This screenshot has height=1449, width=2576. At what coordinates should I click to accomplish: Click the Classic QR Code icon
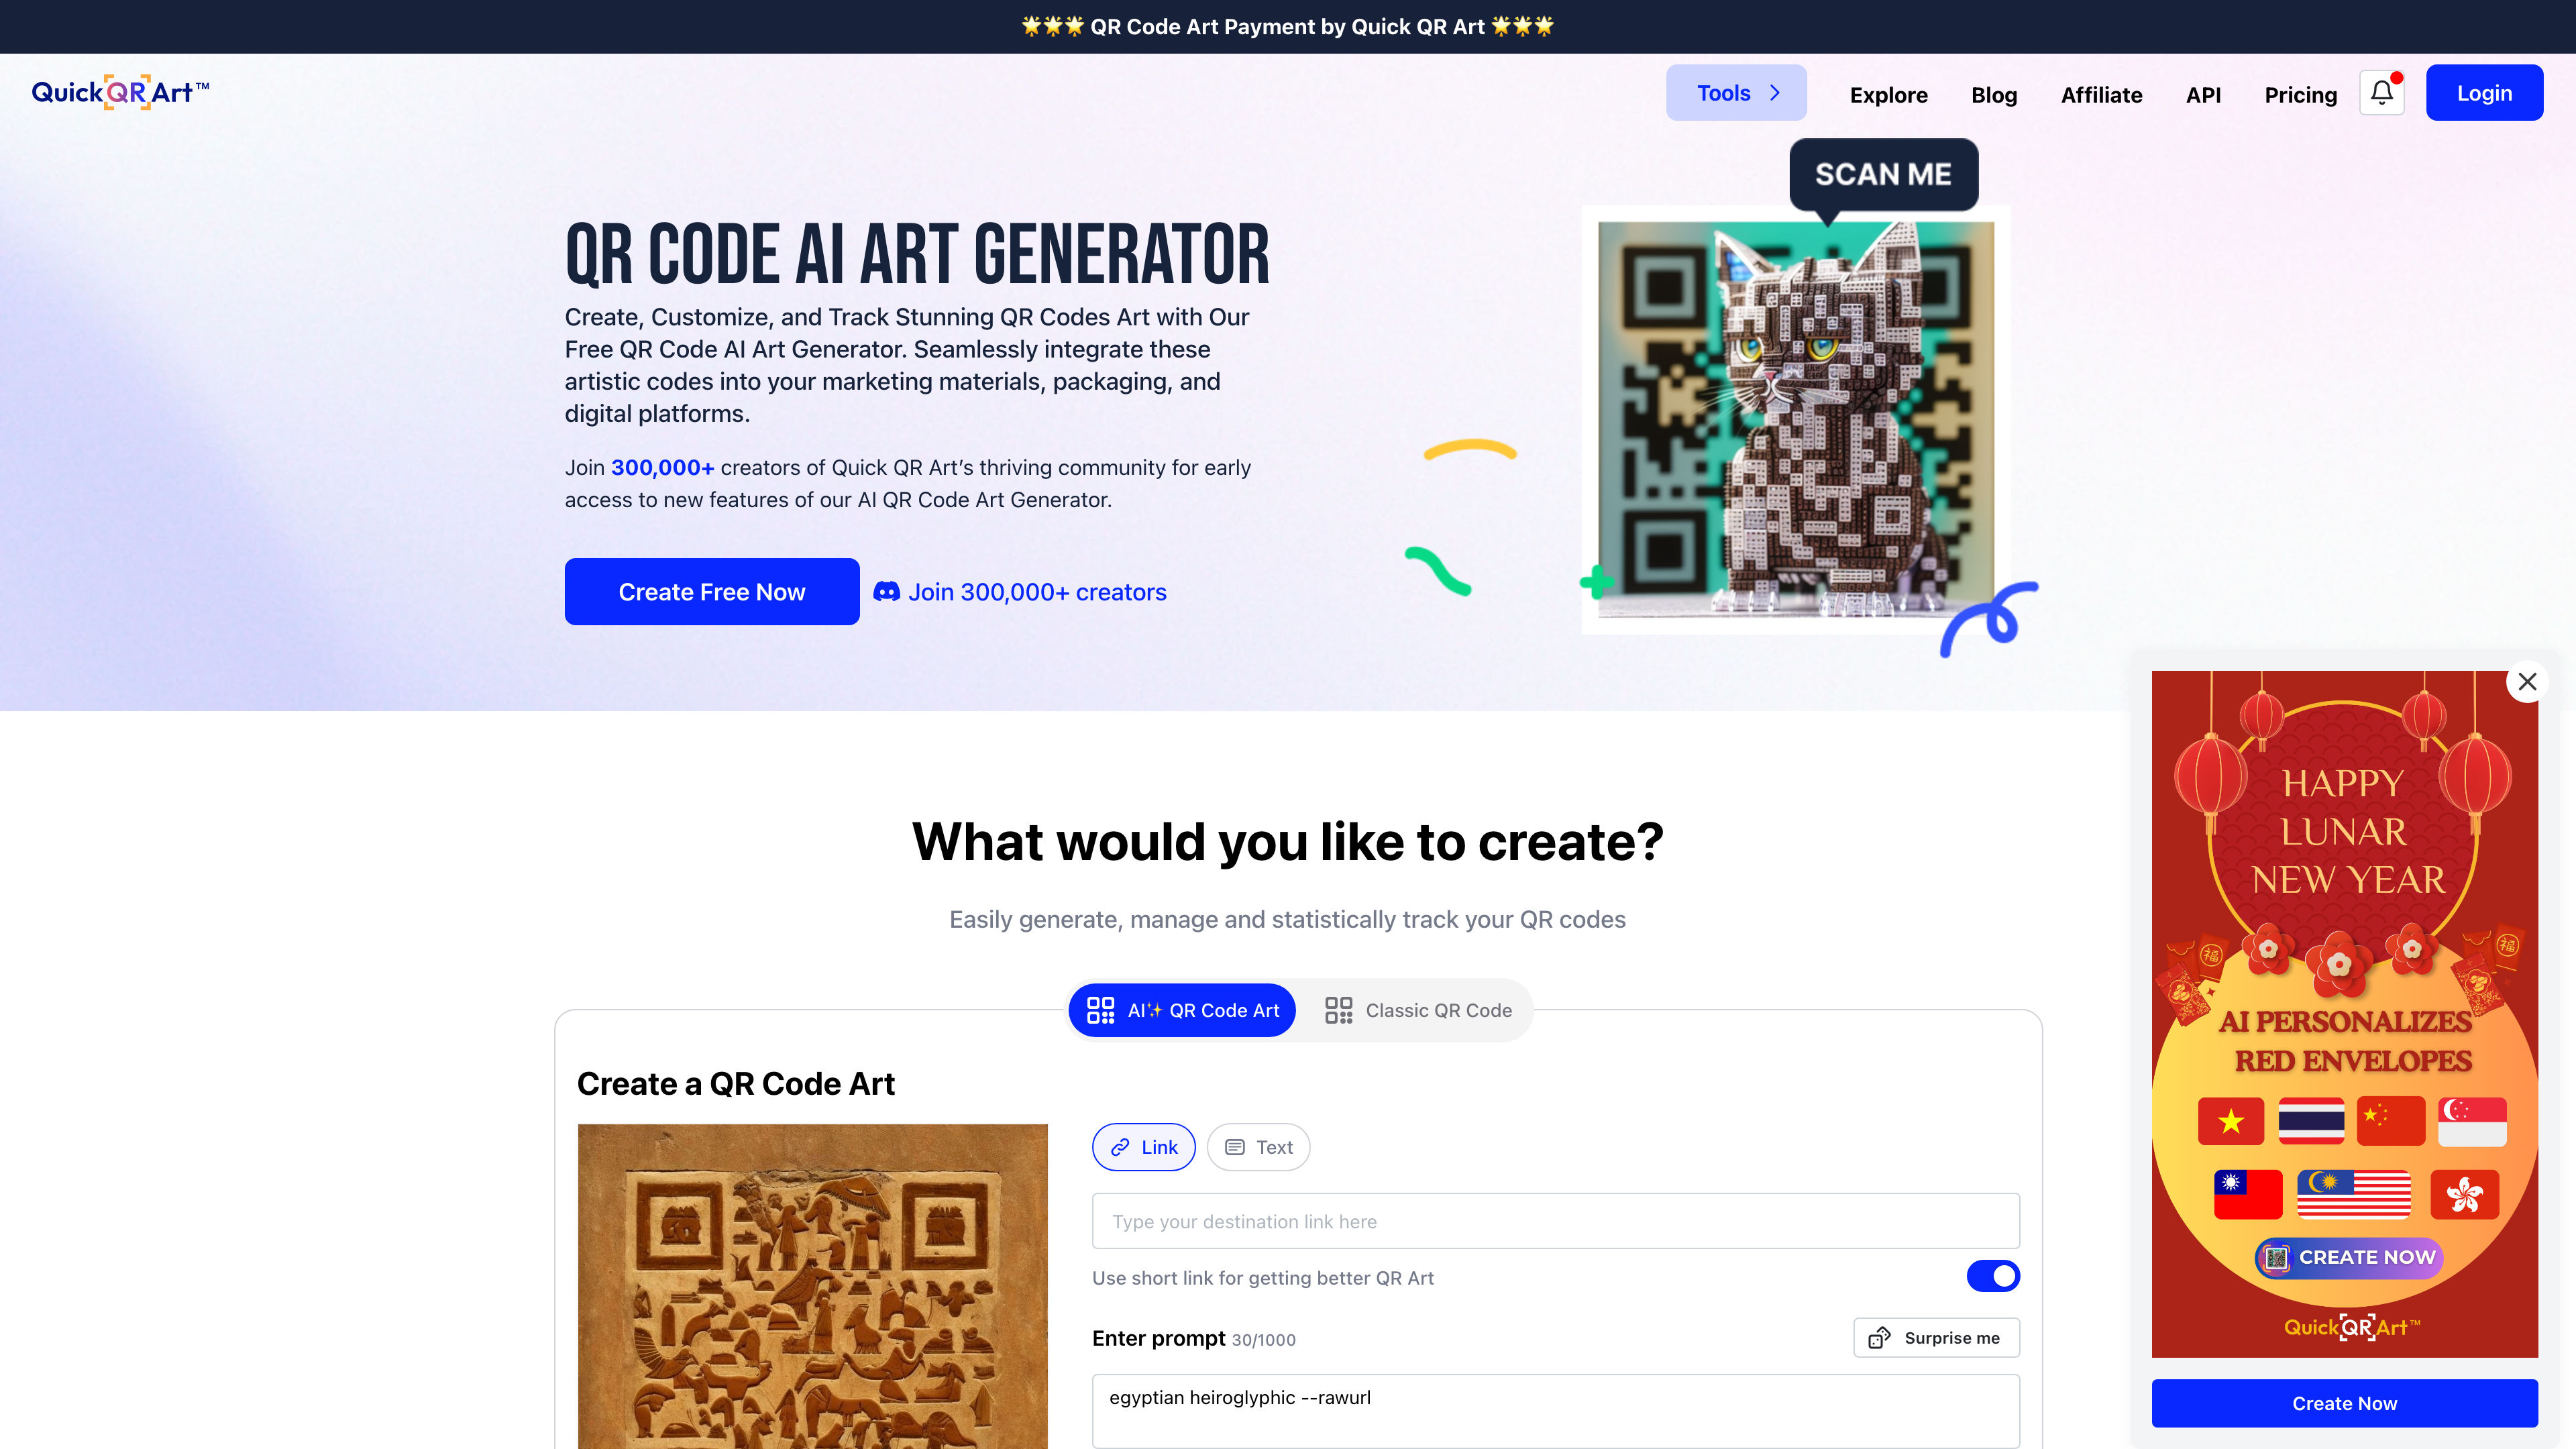click(x=1339, y=1010)
